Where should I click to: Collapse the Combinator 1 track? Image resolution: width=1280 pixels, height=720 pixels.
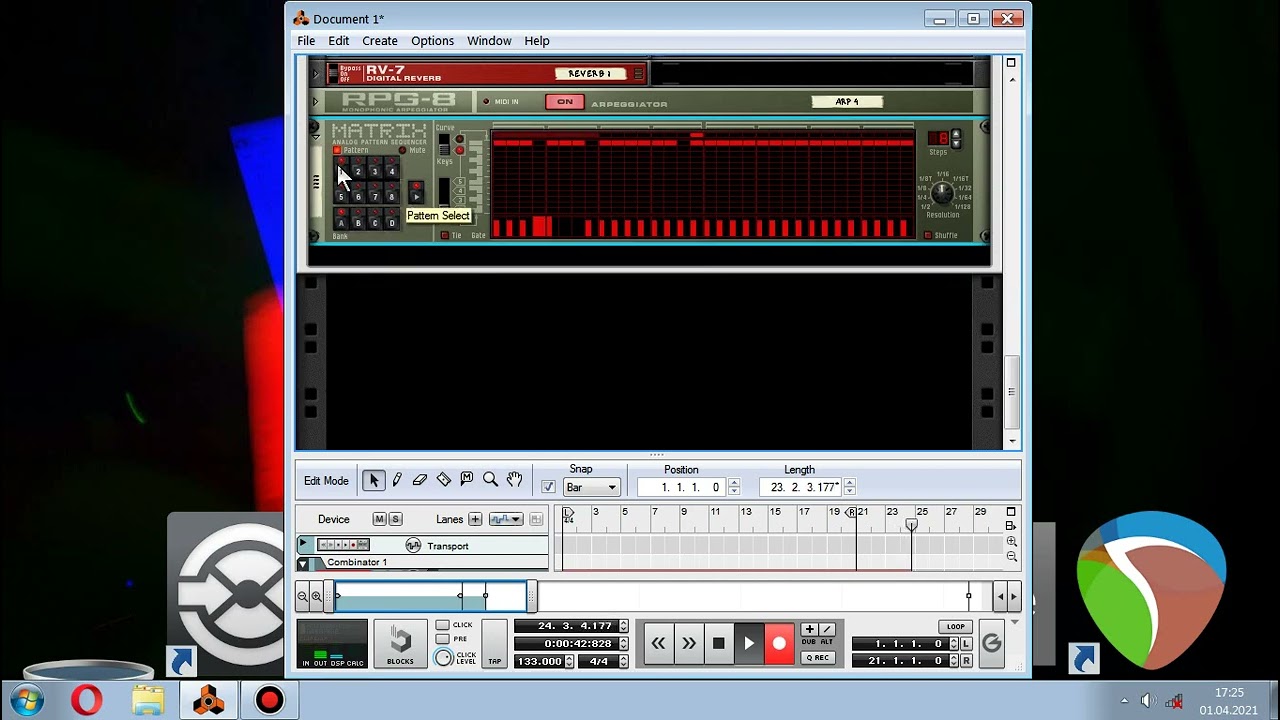303,563
